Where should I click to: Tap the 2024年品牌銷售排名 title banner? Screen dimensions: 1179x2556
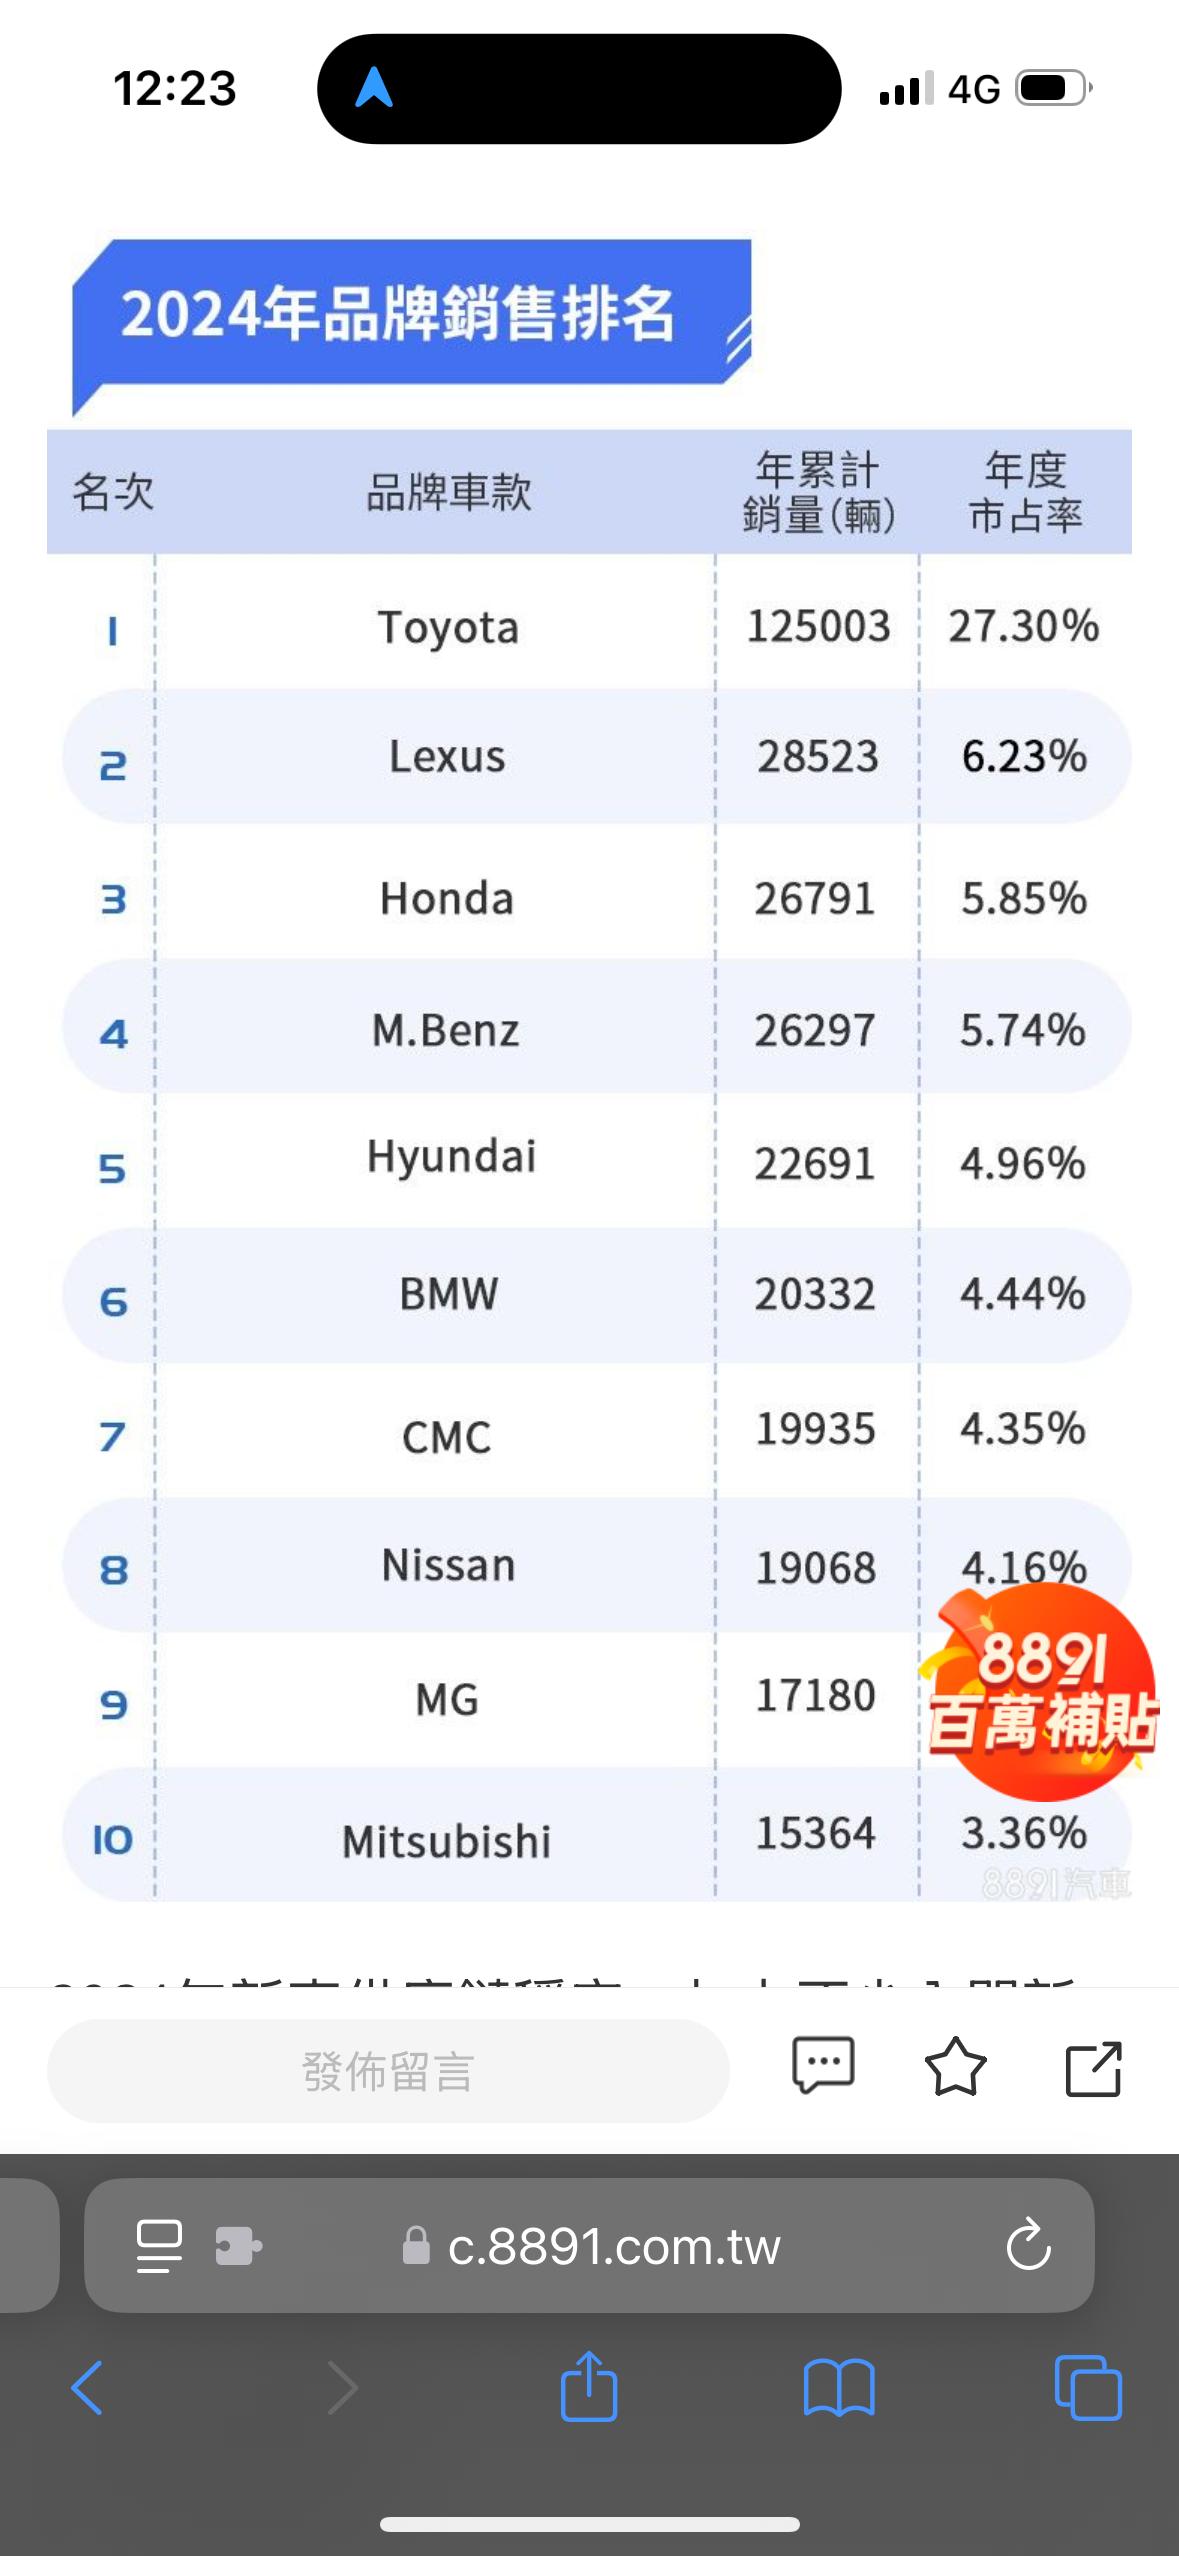click(x=400, y=314)
